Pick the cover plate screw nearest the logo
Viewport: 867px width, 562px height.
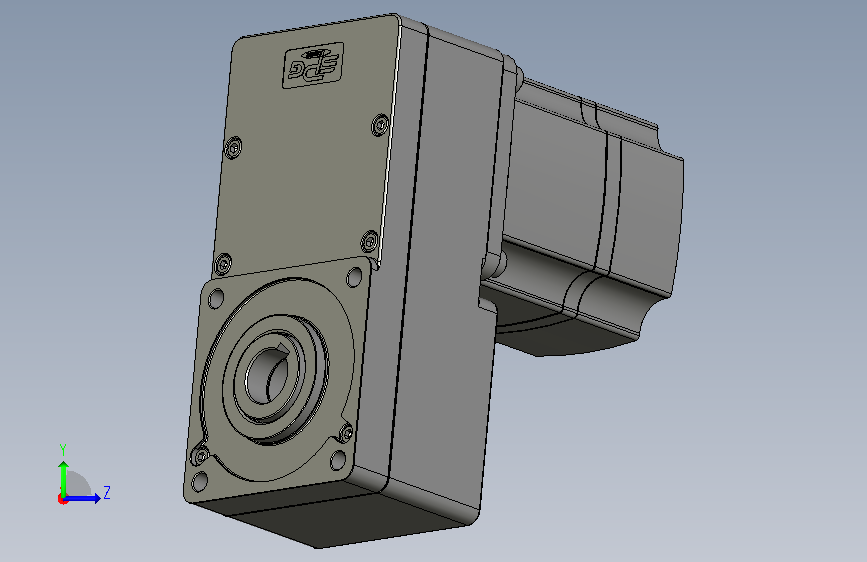[x=380, y=125]
